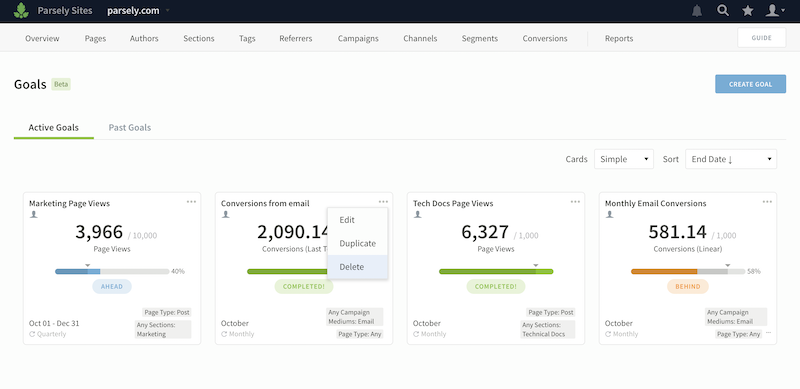Click the Create Goal button
This screenshot has width=800, height=389.
(x=750, y=84)
